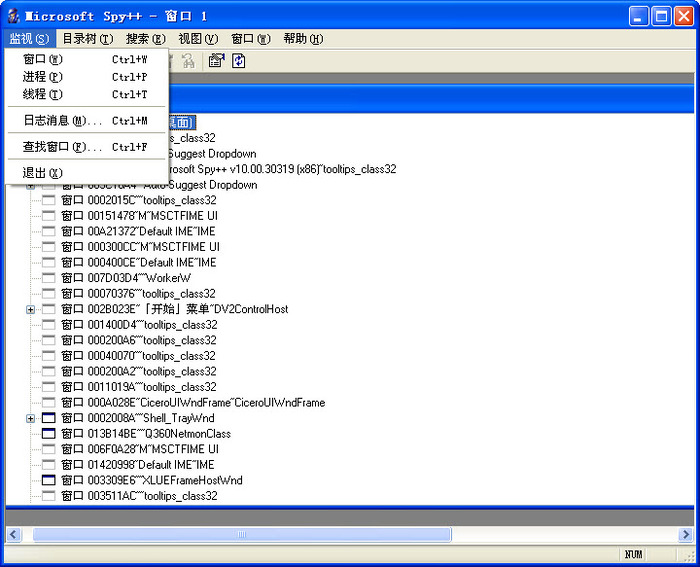
Task: Choose 线程(T) from the dropdown menu
Action: [x=87, y=94]
